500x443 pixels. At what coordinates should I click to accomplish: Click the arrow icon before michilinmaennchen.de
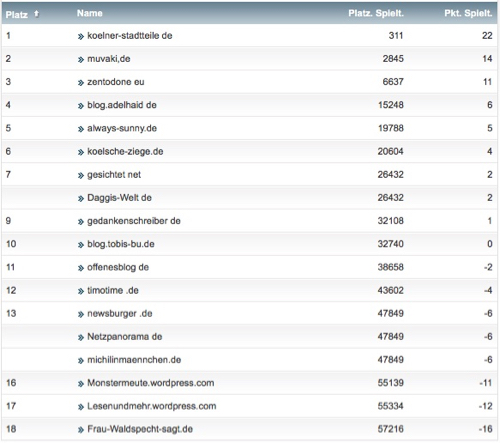[81, 361]
